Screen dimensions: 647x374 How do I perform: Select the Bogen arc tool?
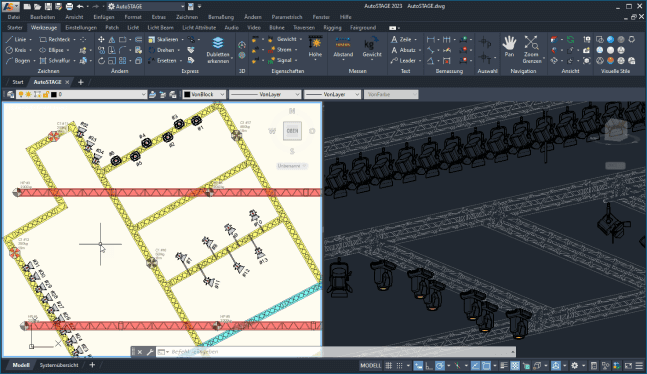point(18,61)
